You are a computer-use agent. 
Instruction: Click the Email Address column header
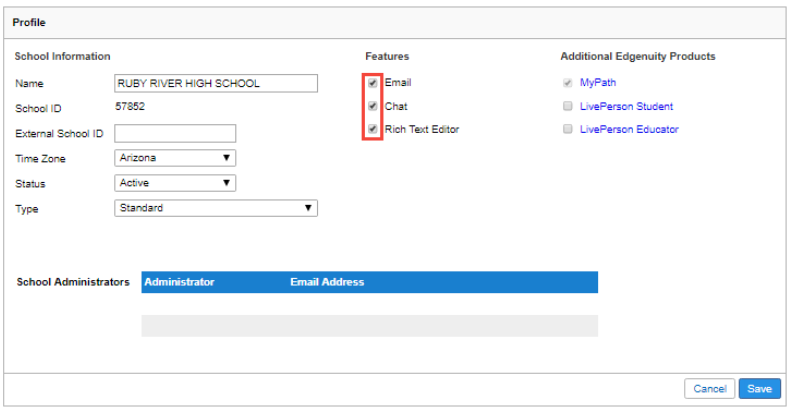[327, 282]
